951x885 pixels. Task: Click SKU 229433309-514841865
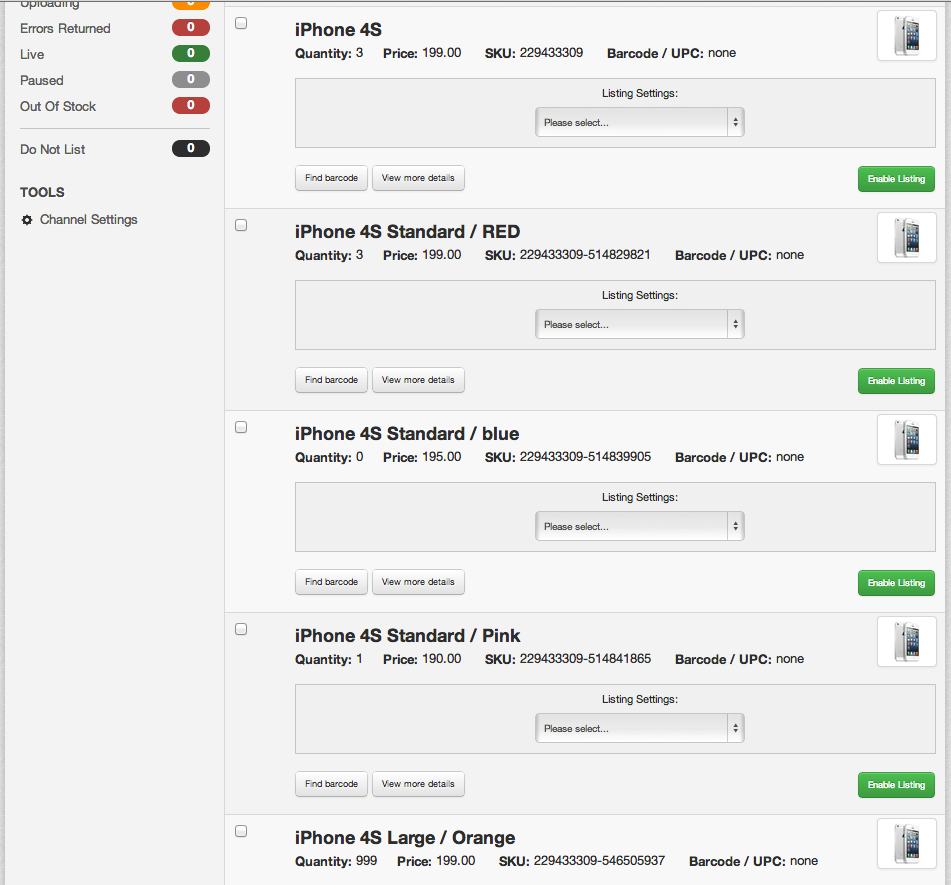coord(585,659)
